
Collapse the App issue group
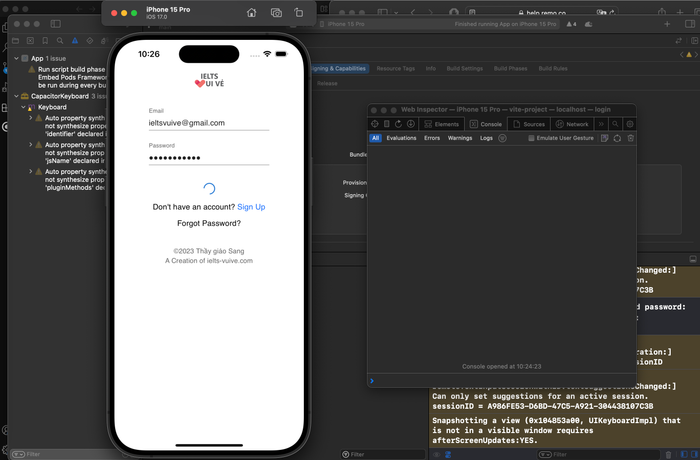(16, 58)
